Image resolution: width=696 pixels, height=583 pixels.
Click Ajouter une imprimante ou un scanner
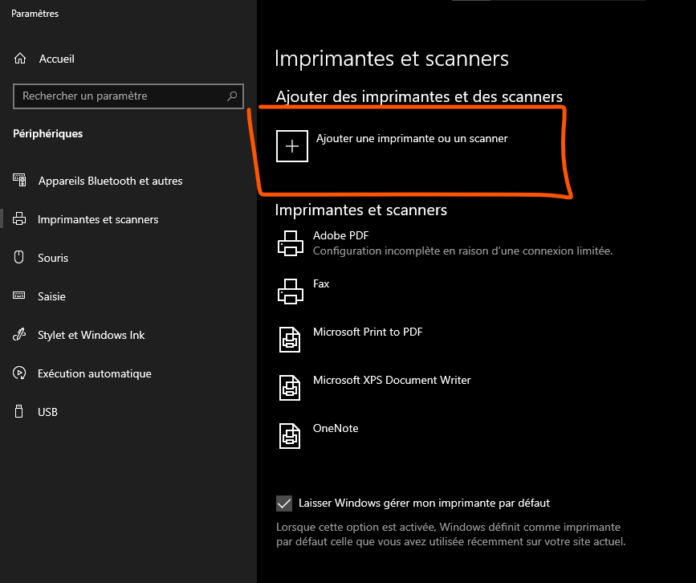411,139
